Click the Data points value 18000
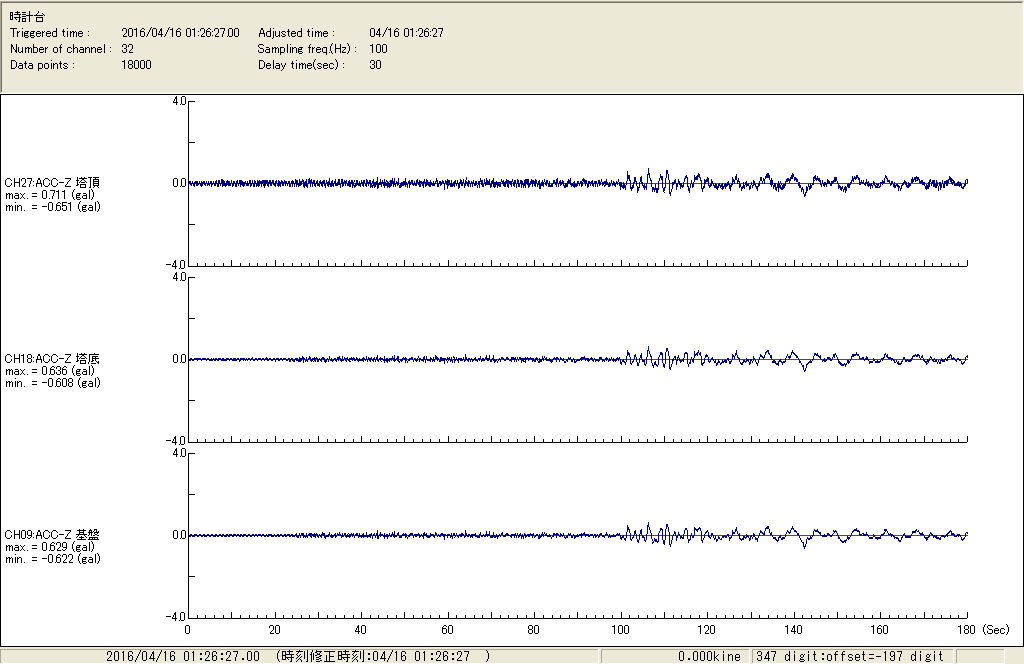 [136, 65]
